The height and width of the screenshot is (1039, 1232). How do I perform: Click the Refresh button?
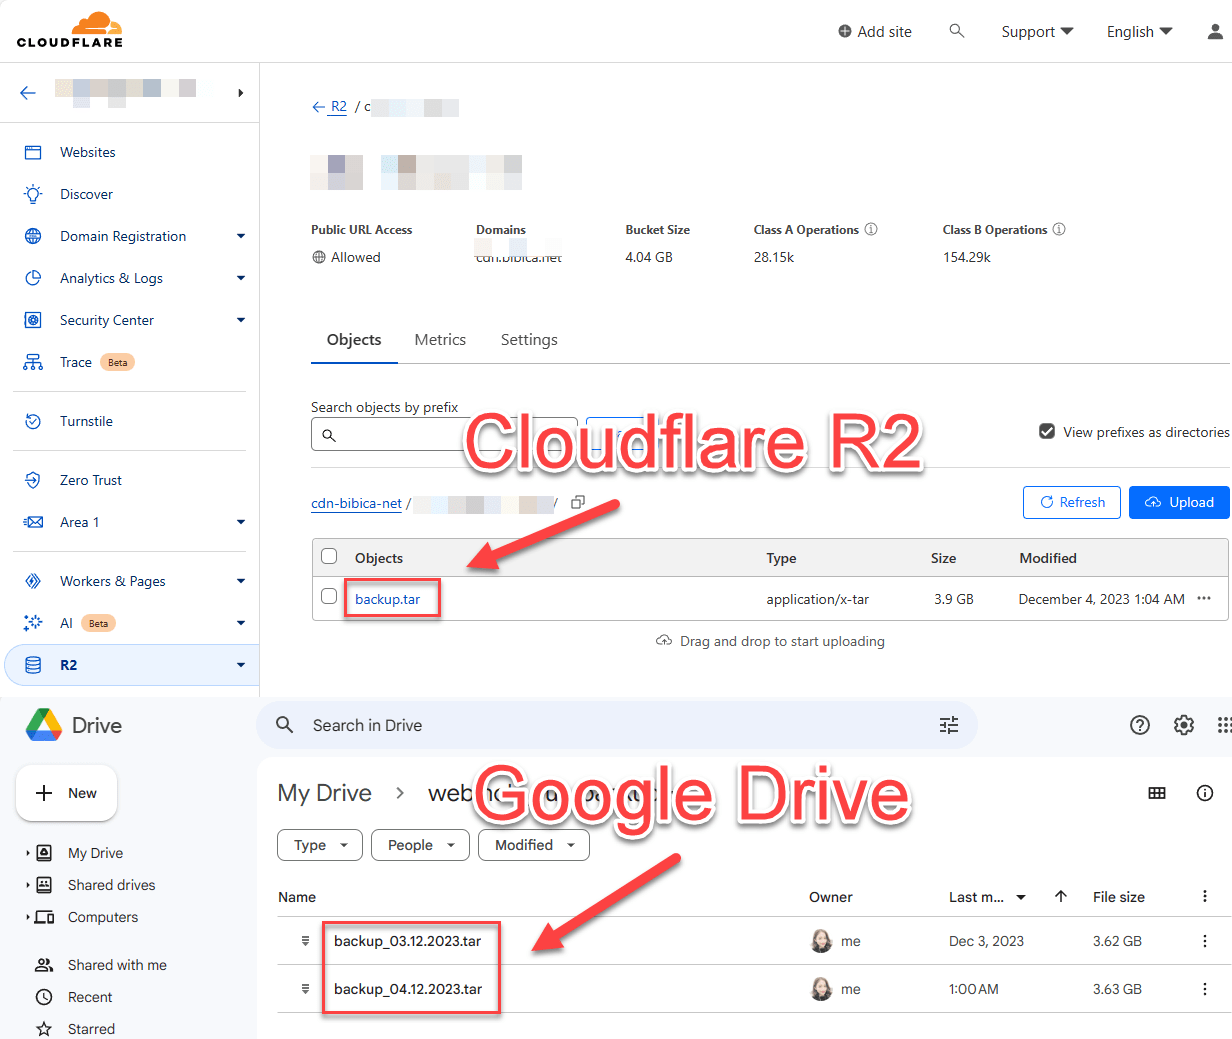[1071, 502]
